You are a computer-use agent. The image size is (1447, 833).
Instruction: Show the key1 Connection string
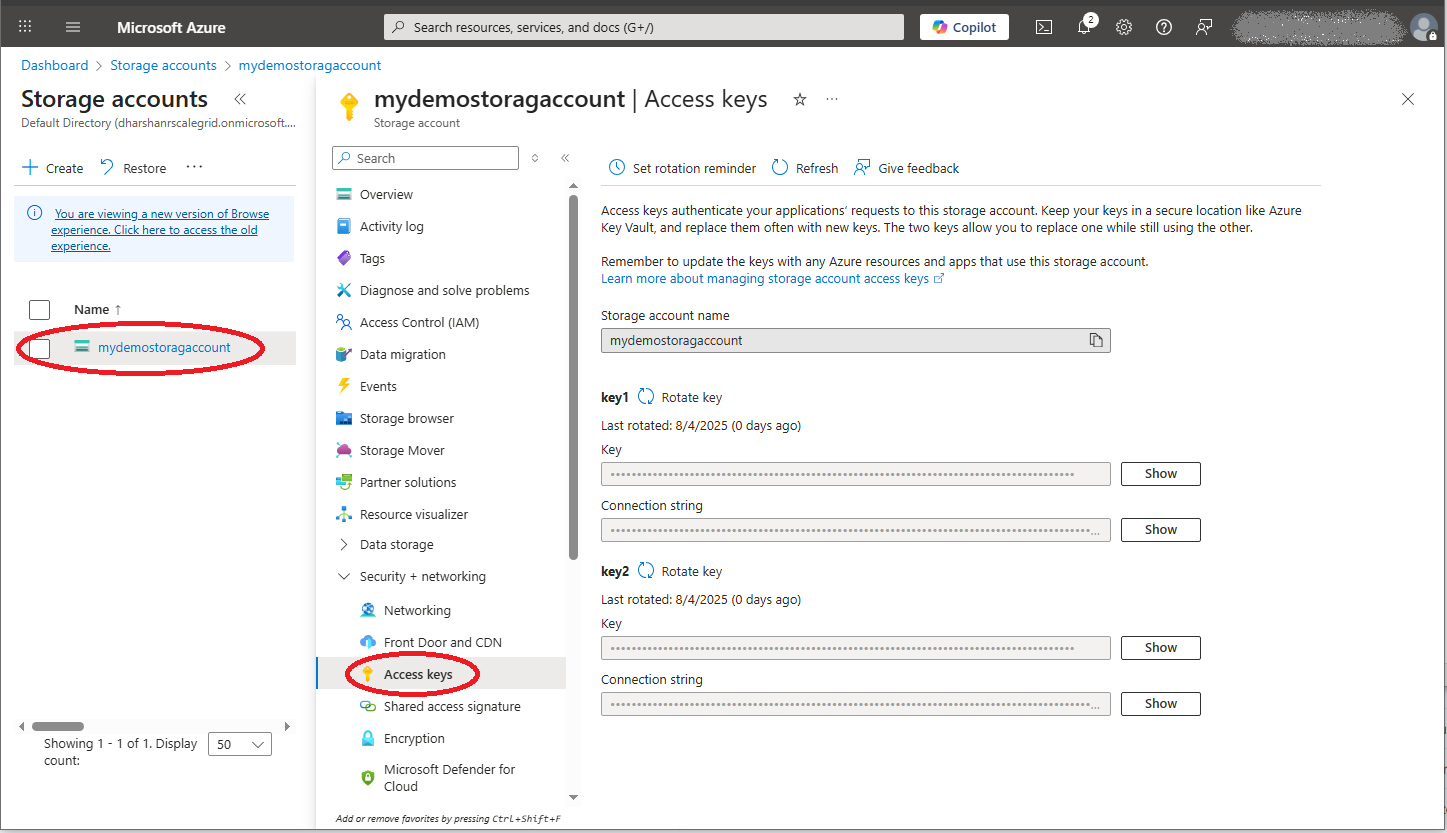1160,530
